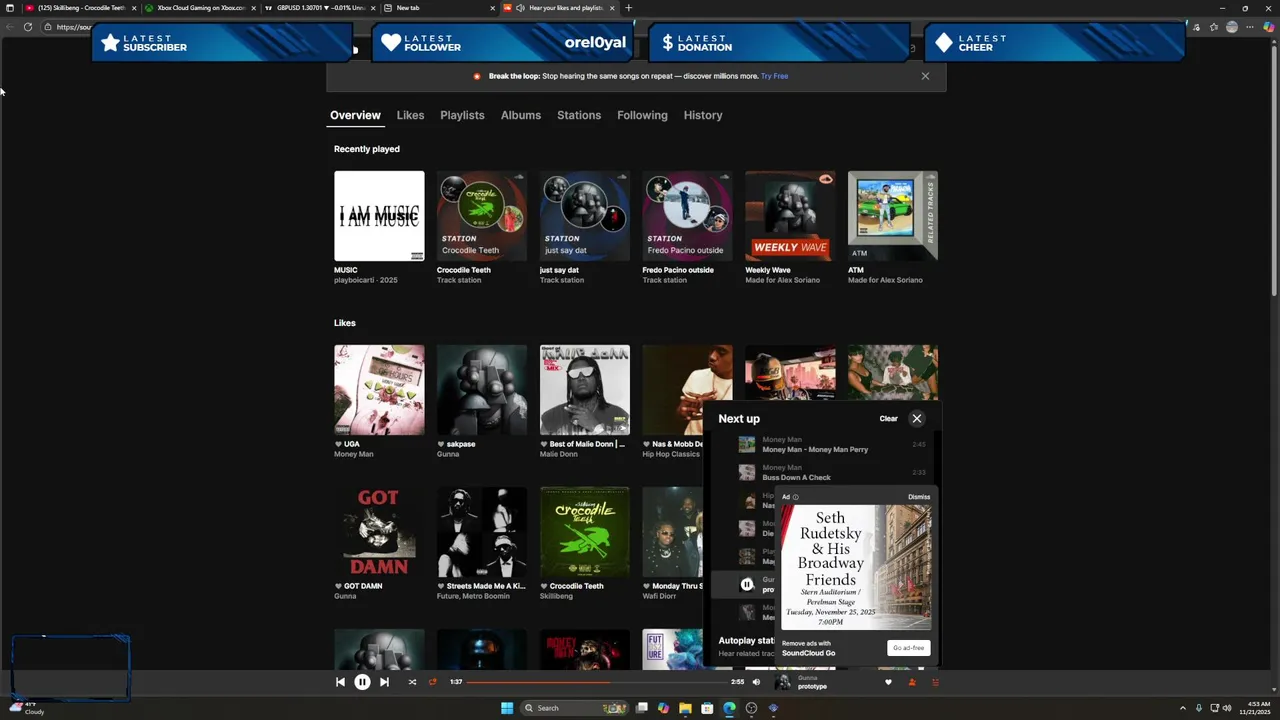Screen dimensions: 1280x720
Task: Close the Break the loop banner
Action: [925, 76]
